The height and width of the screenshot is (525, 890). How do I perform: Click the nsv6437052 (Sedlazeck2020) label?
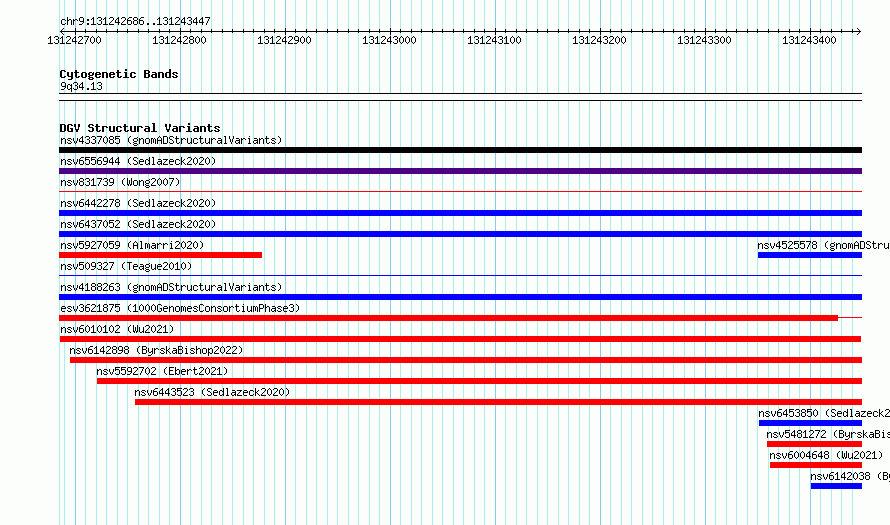tap(138, 224)
